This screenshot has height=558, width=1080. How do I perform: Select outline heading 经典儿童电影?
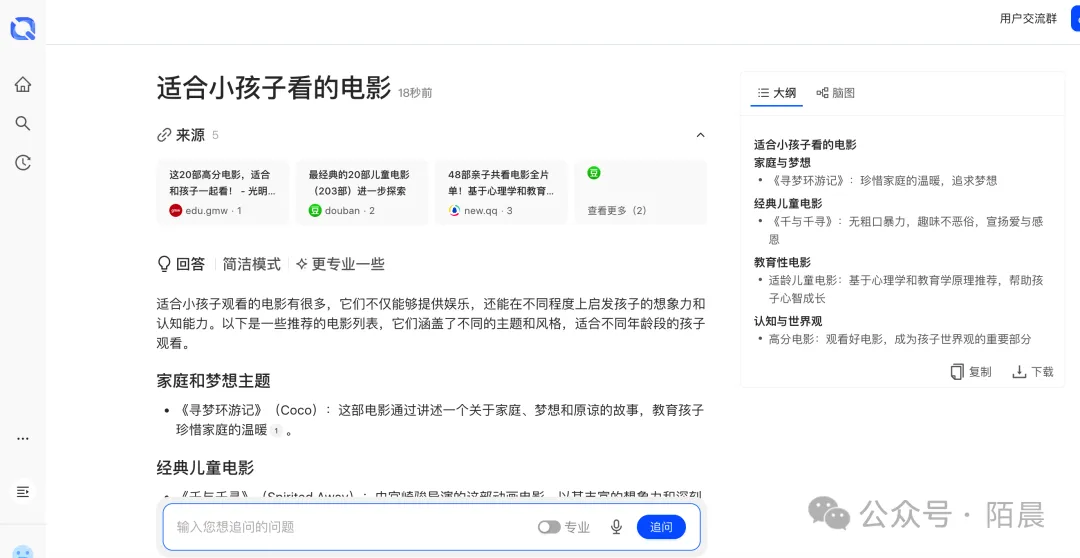tap(788, 203)
